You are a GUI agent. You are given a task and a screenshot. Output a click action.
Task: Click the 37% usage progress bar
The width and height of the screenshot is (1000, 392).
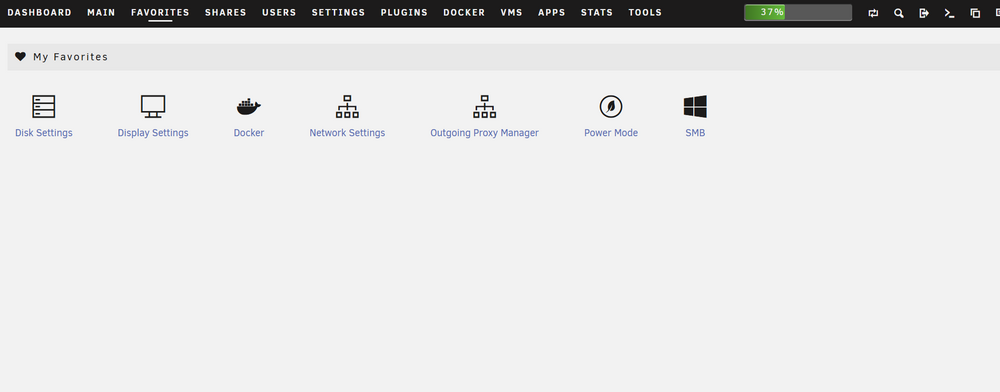(798, 13)
